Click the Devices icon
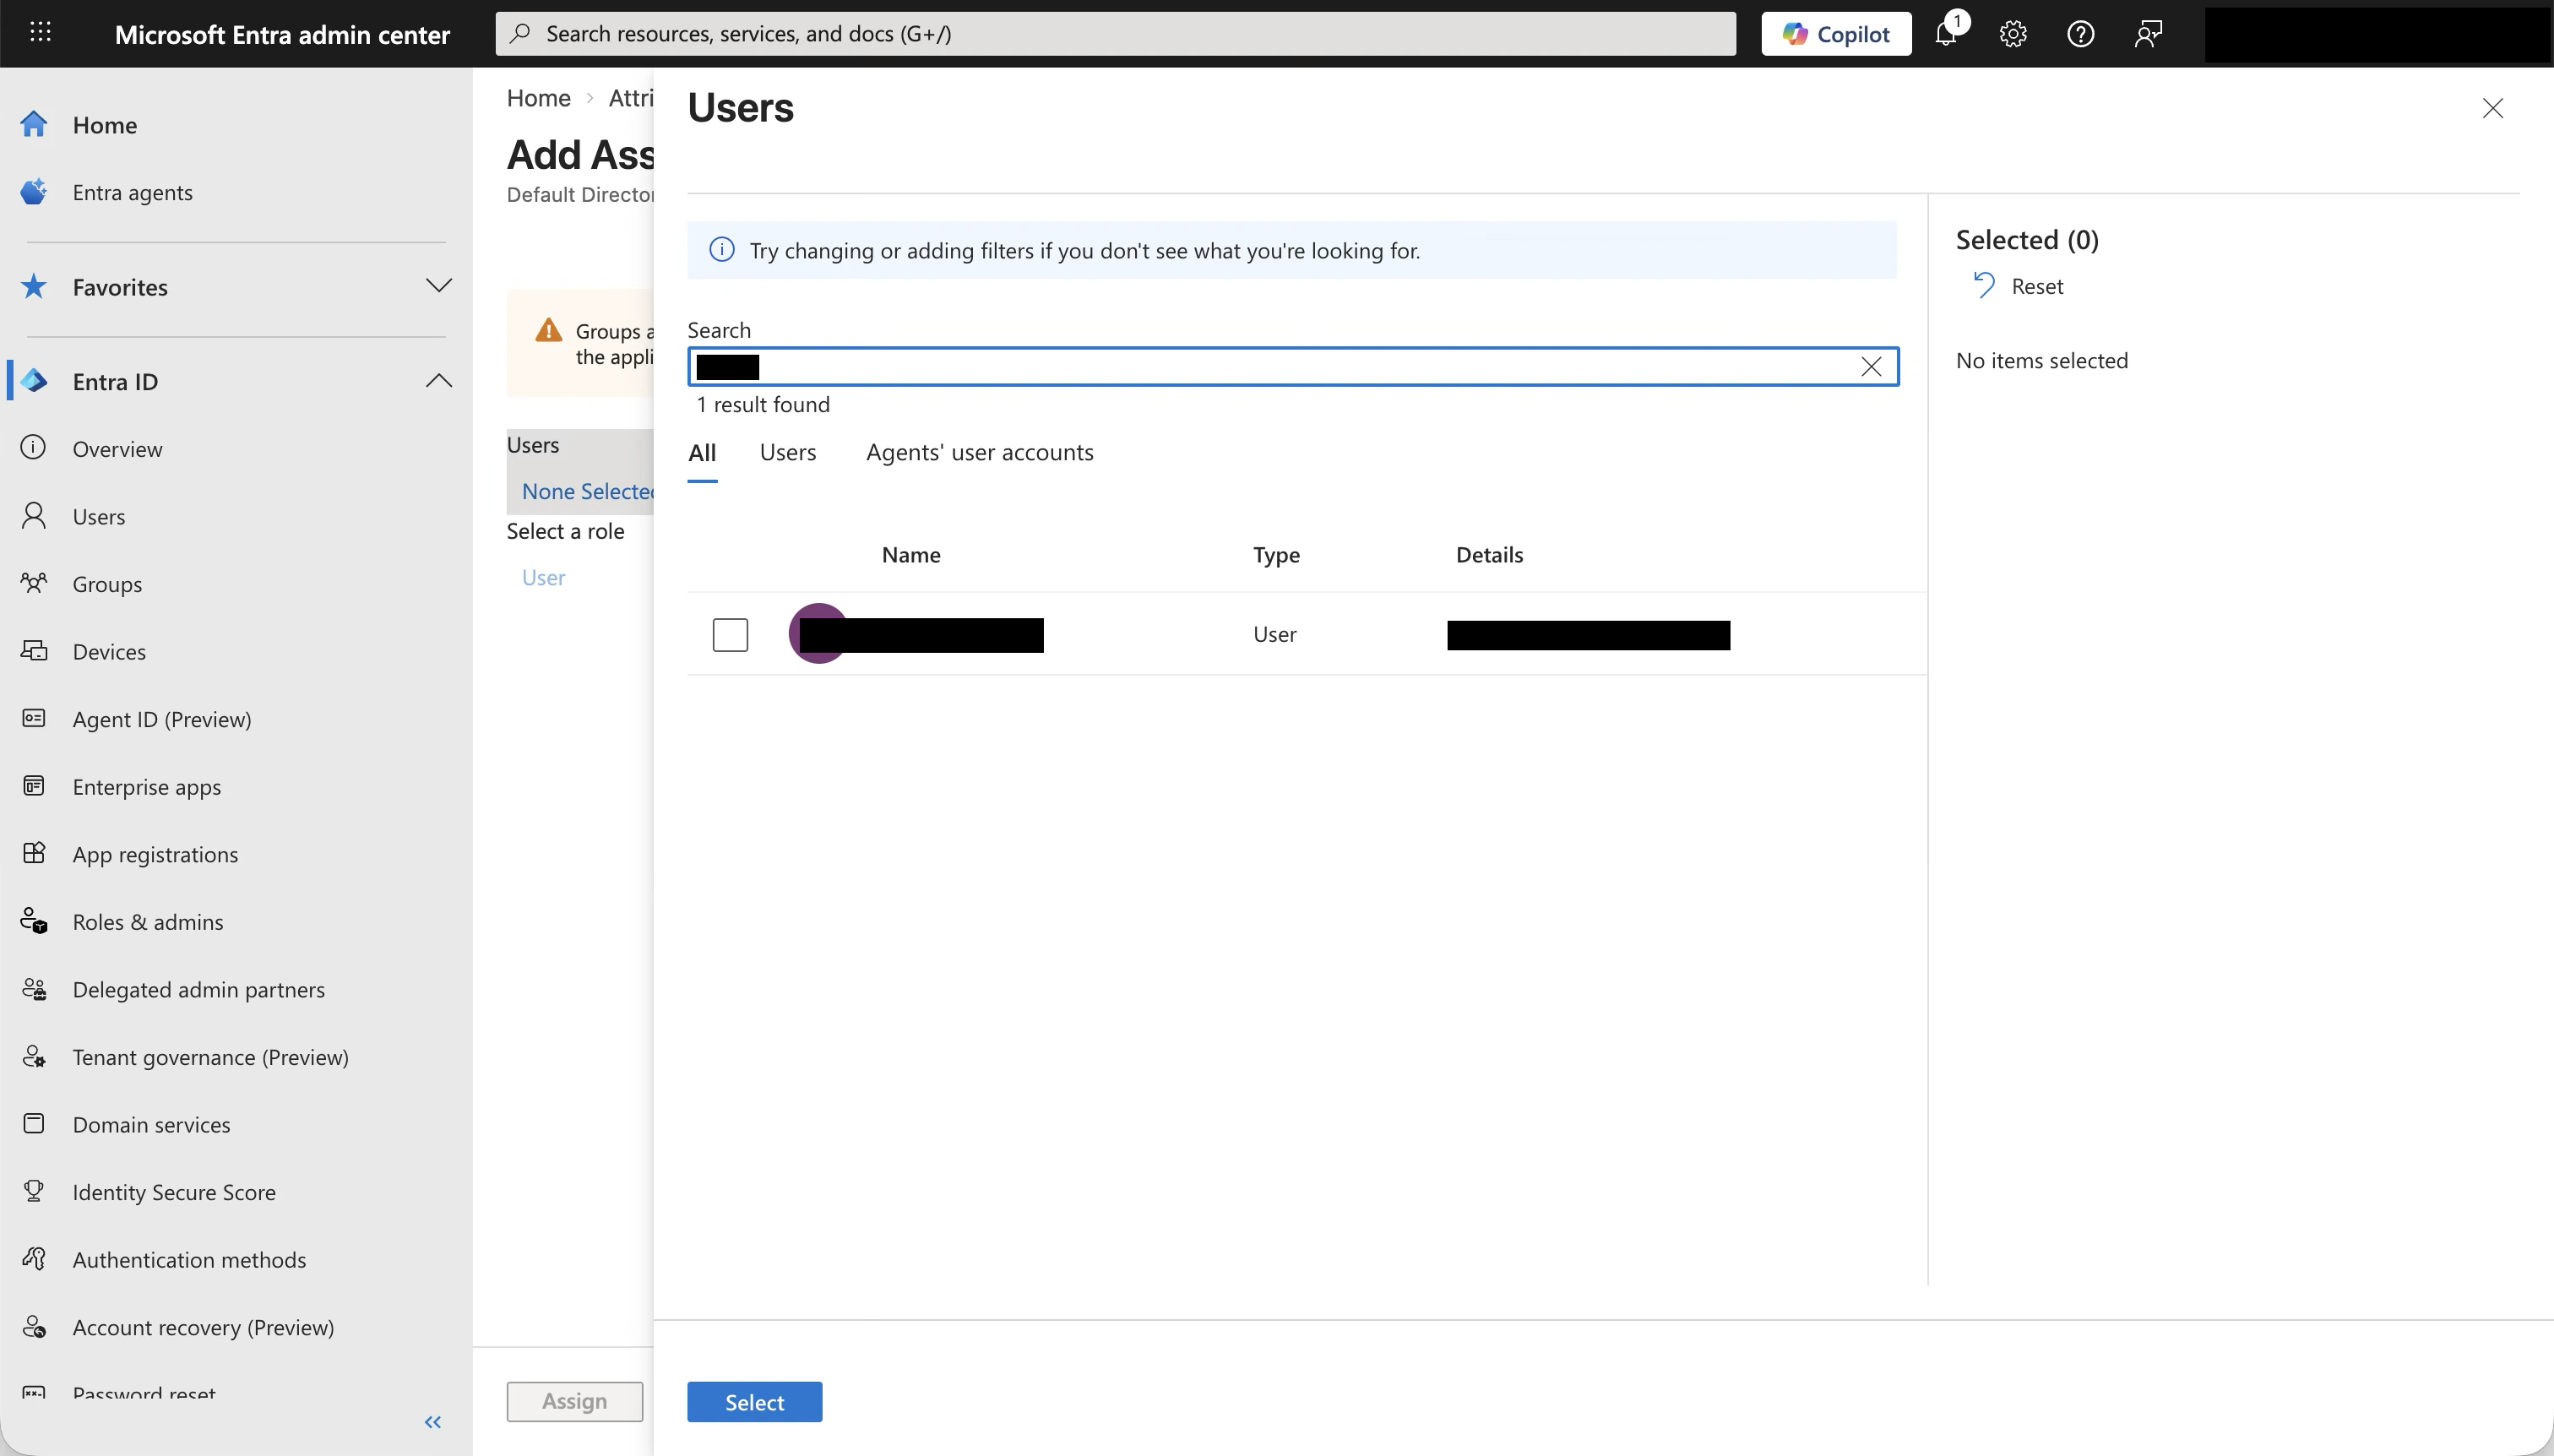Viewport: 2554px width, 1456px height. point(34,651)
